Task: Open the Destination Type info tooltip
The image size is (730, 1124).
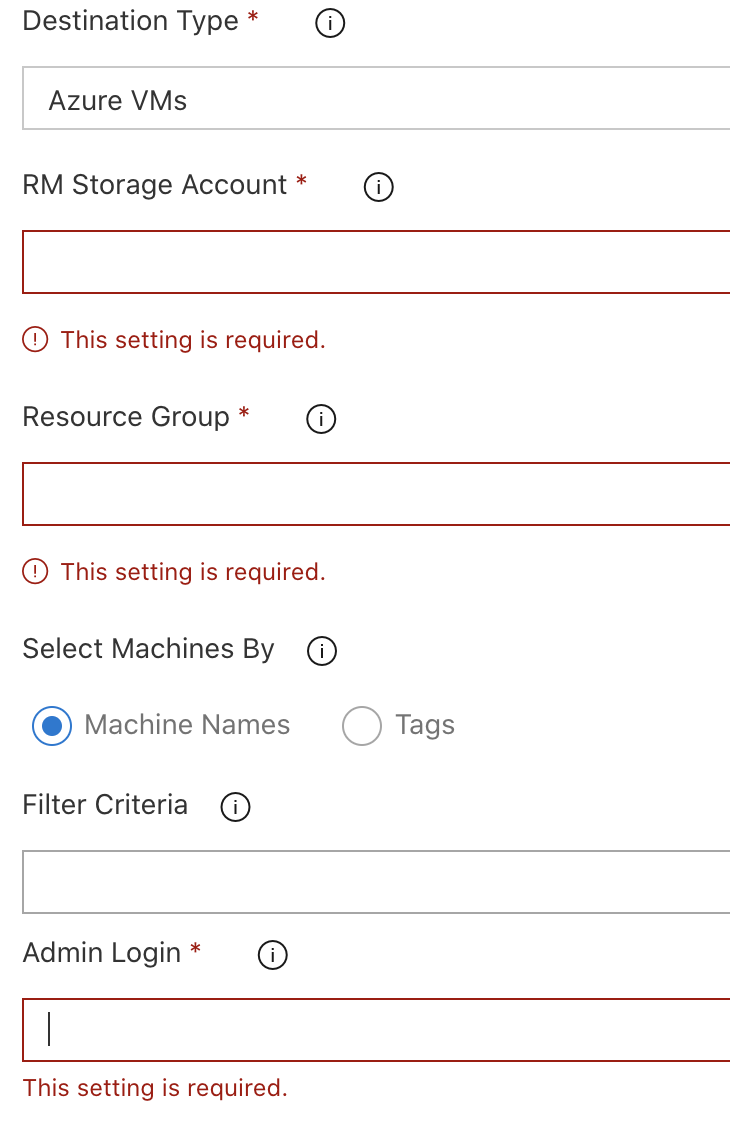Action: [329, 22]
